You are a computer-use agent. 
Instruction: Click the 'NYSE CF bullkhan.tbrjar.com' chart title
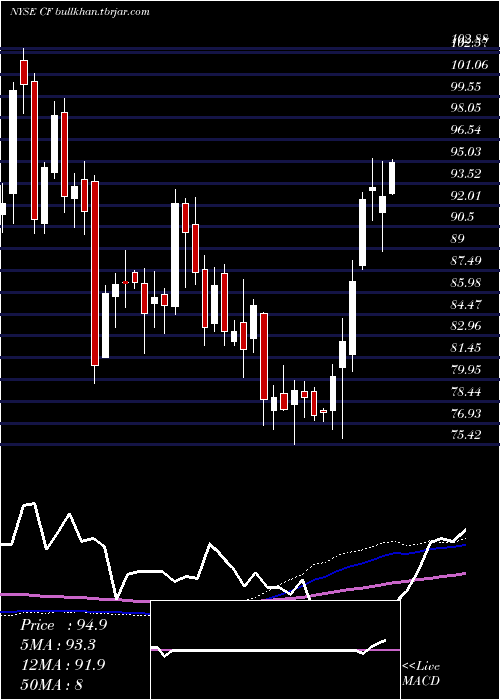pos(79,12)
